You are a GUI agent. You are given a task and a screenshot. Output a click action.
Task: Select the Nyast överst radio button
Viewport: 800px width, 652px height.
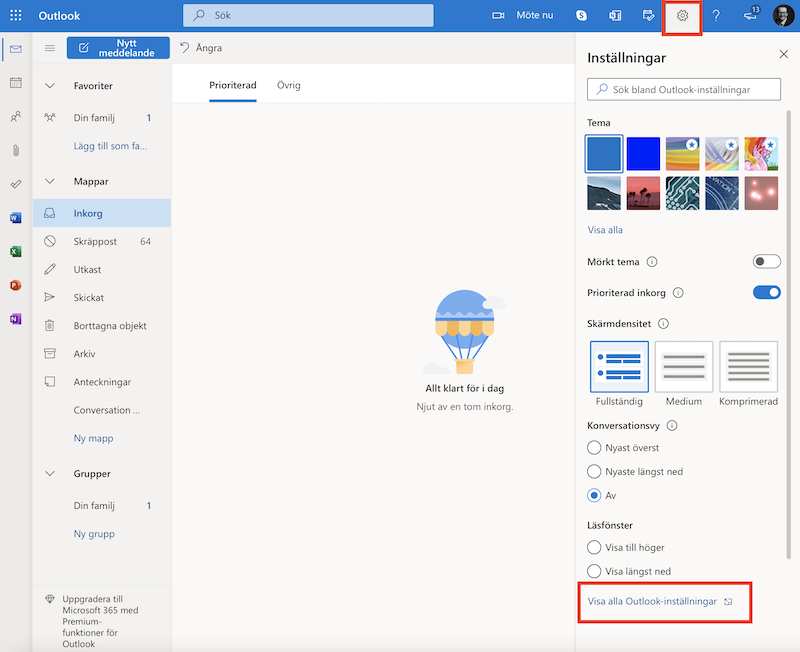point(595,448)
